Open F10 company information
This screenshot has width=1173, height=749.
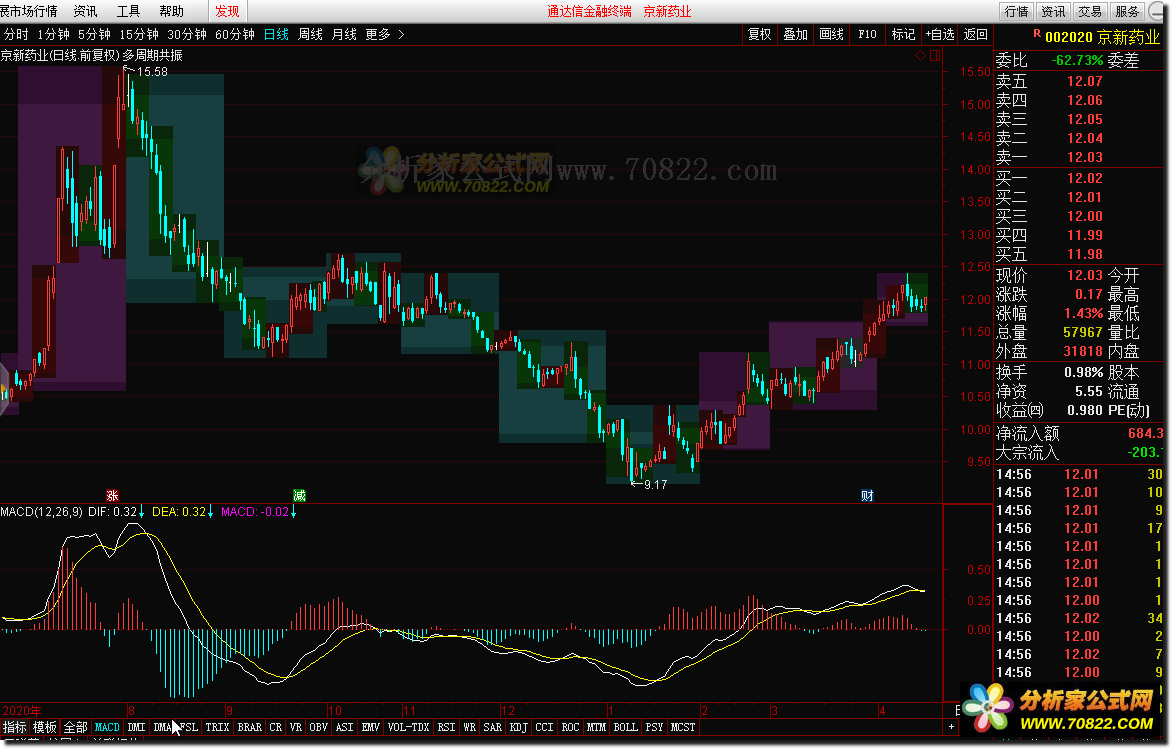point(867,34)
